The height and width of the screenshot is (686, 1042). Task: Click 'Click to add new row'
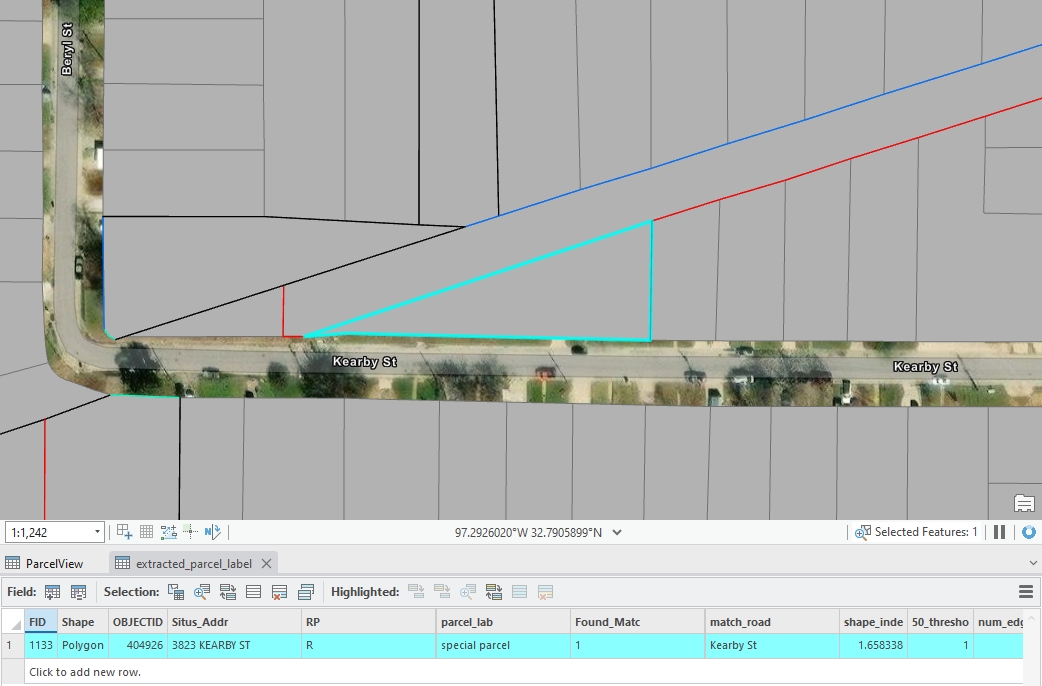click(x=85, y=672)
